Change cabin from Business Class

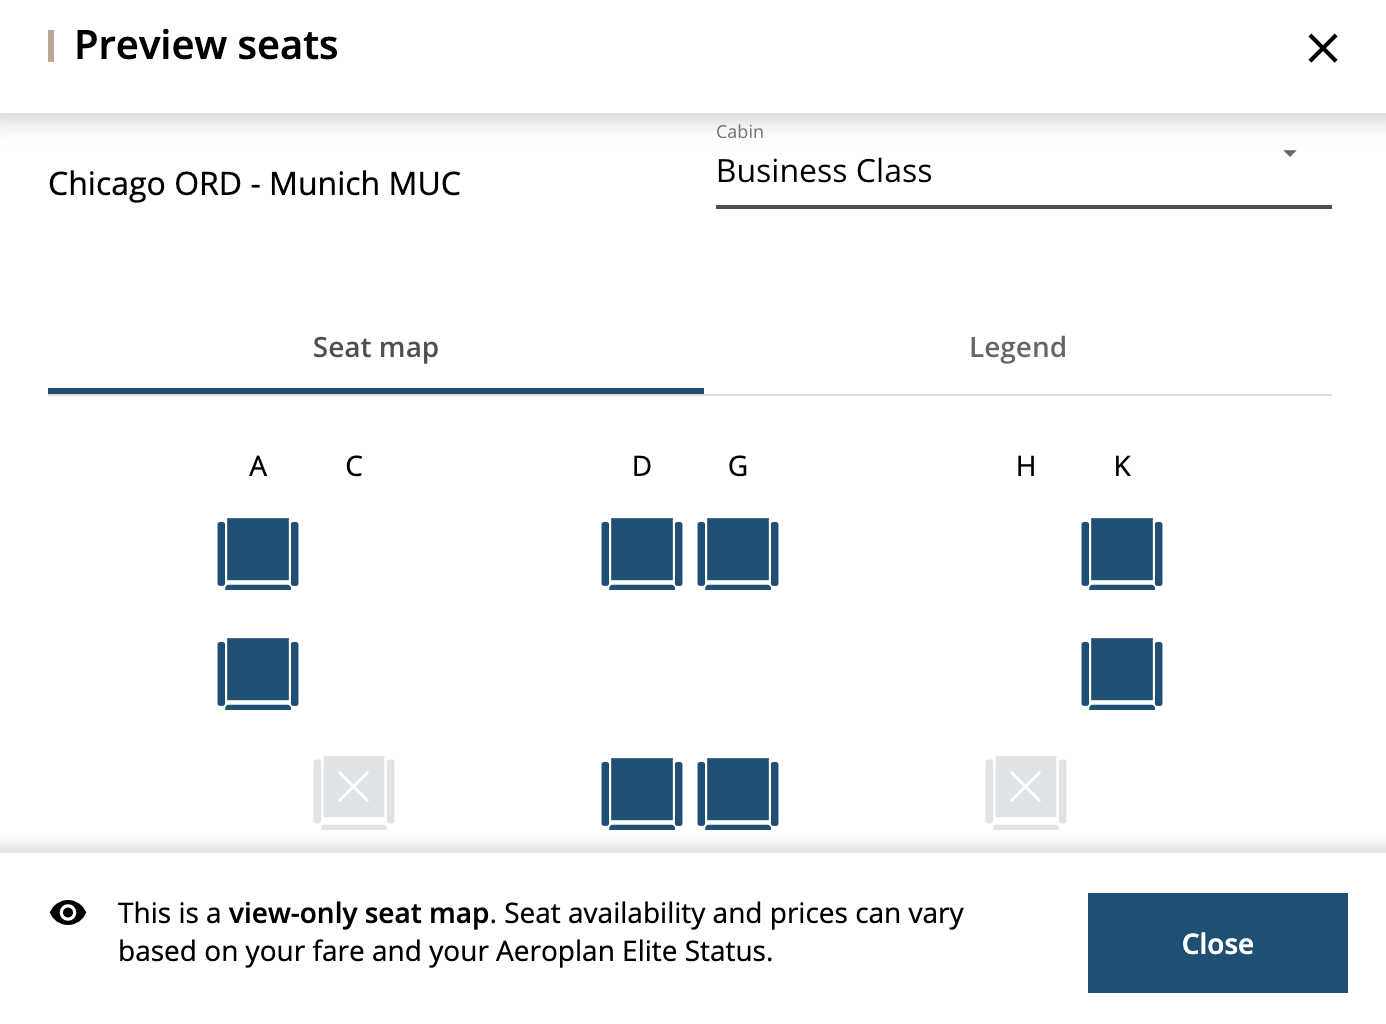pos(1023,170)
